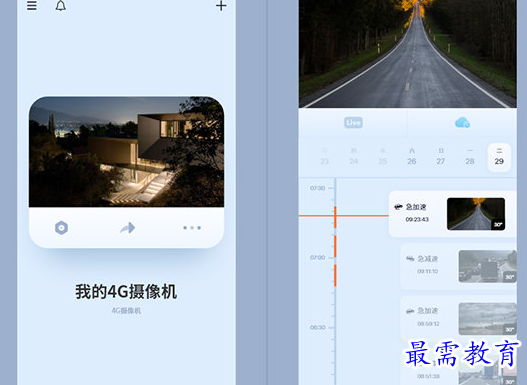Open the 急减速 09:11:10 event card

click(x=458, y=266)
